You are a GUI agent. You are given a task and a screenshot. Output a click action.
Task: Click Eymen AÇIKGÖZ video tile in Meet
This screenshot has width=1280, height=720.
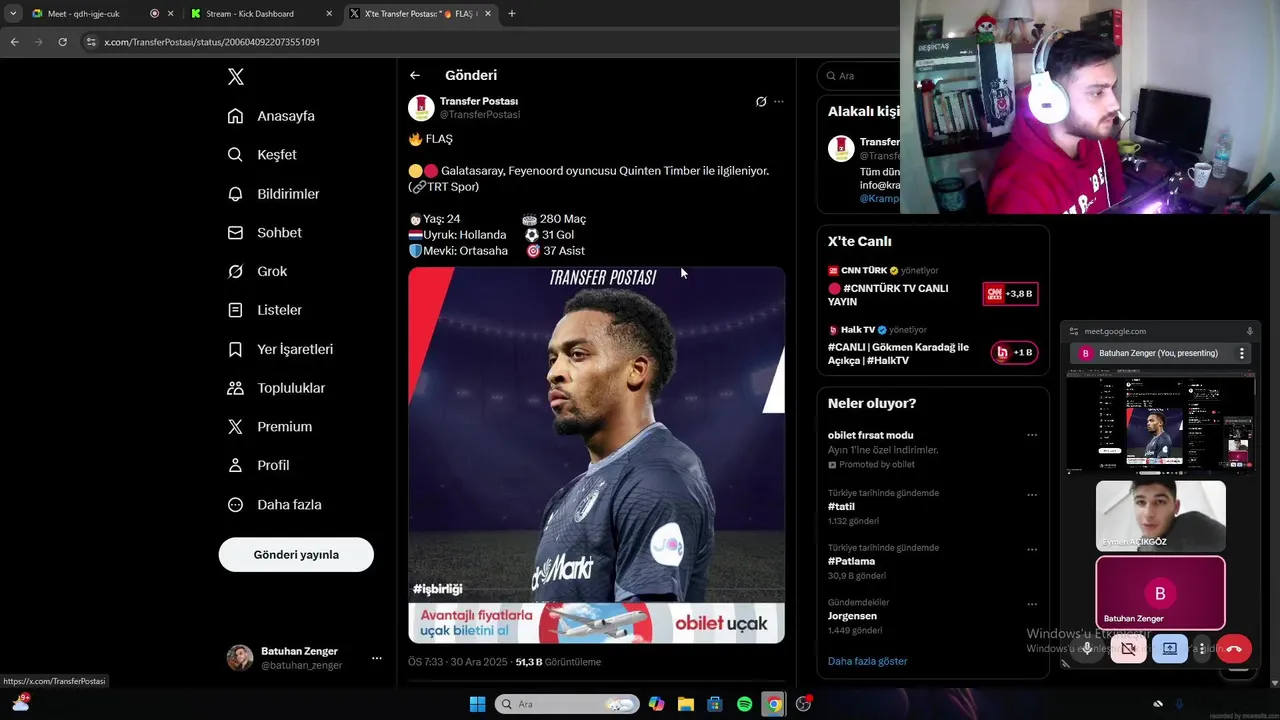[1160, 515]
